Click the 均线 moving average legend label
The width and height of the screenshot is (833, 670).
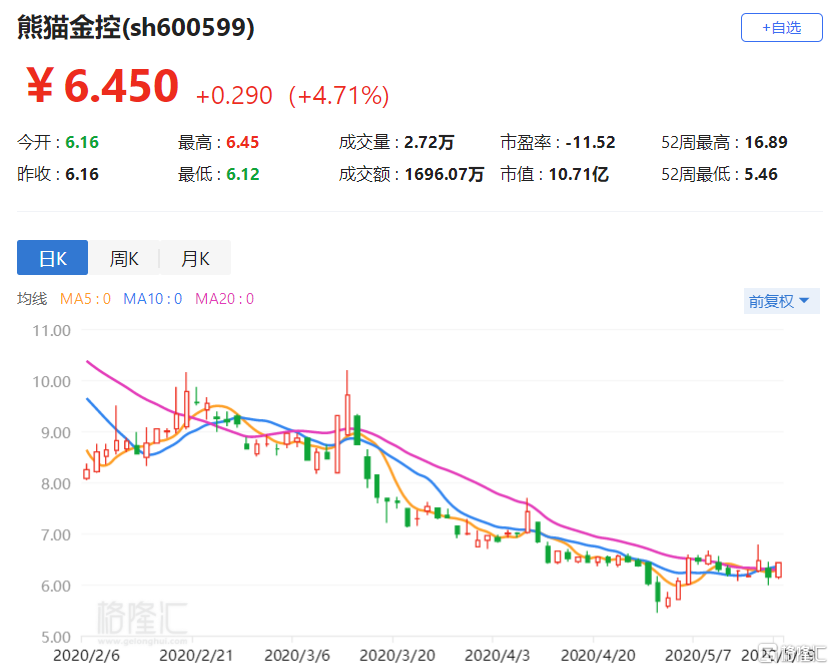tap(32, 299)
